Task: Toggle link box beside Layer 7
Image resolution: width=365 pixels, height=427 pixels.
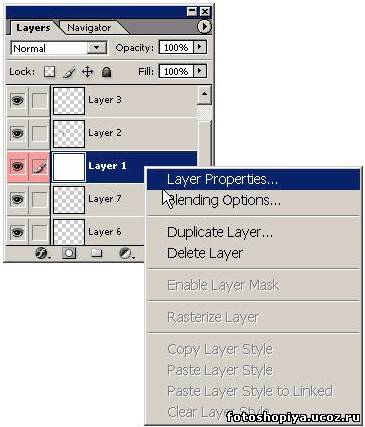Action: 39,200
